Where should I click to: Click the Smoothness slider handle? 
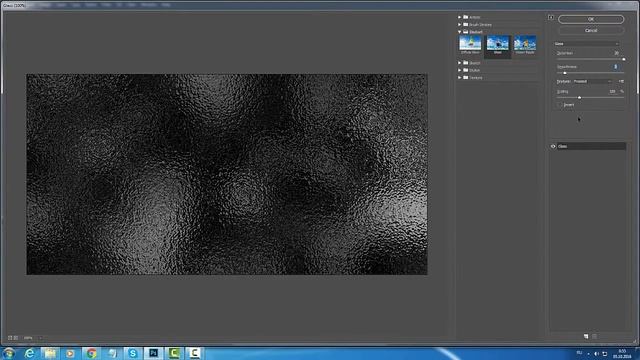click(565, 73)
